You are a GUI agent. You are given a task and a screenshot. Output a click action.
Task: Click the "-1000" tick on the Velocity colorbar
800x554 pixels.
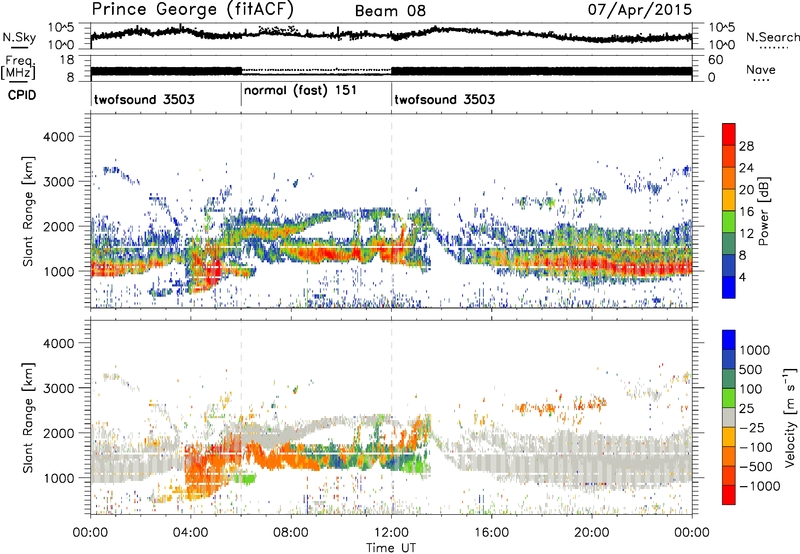[x=759, y=486]
